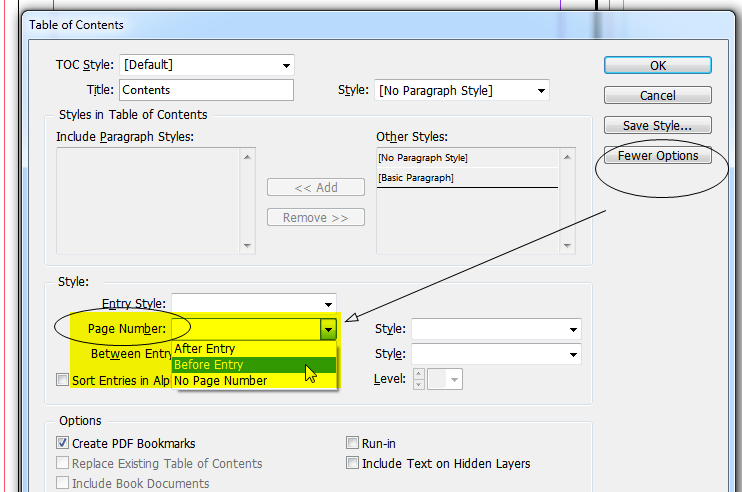Click the Remove >> button

(316, 218)
